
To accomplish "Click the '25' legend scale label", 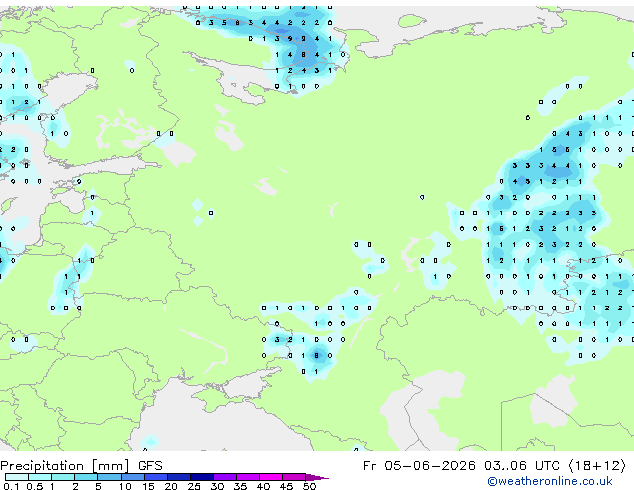I will pos(194,486).
